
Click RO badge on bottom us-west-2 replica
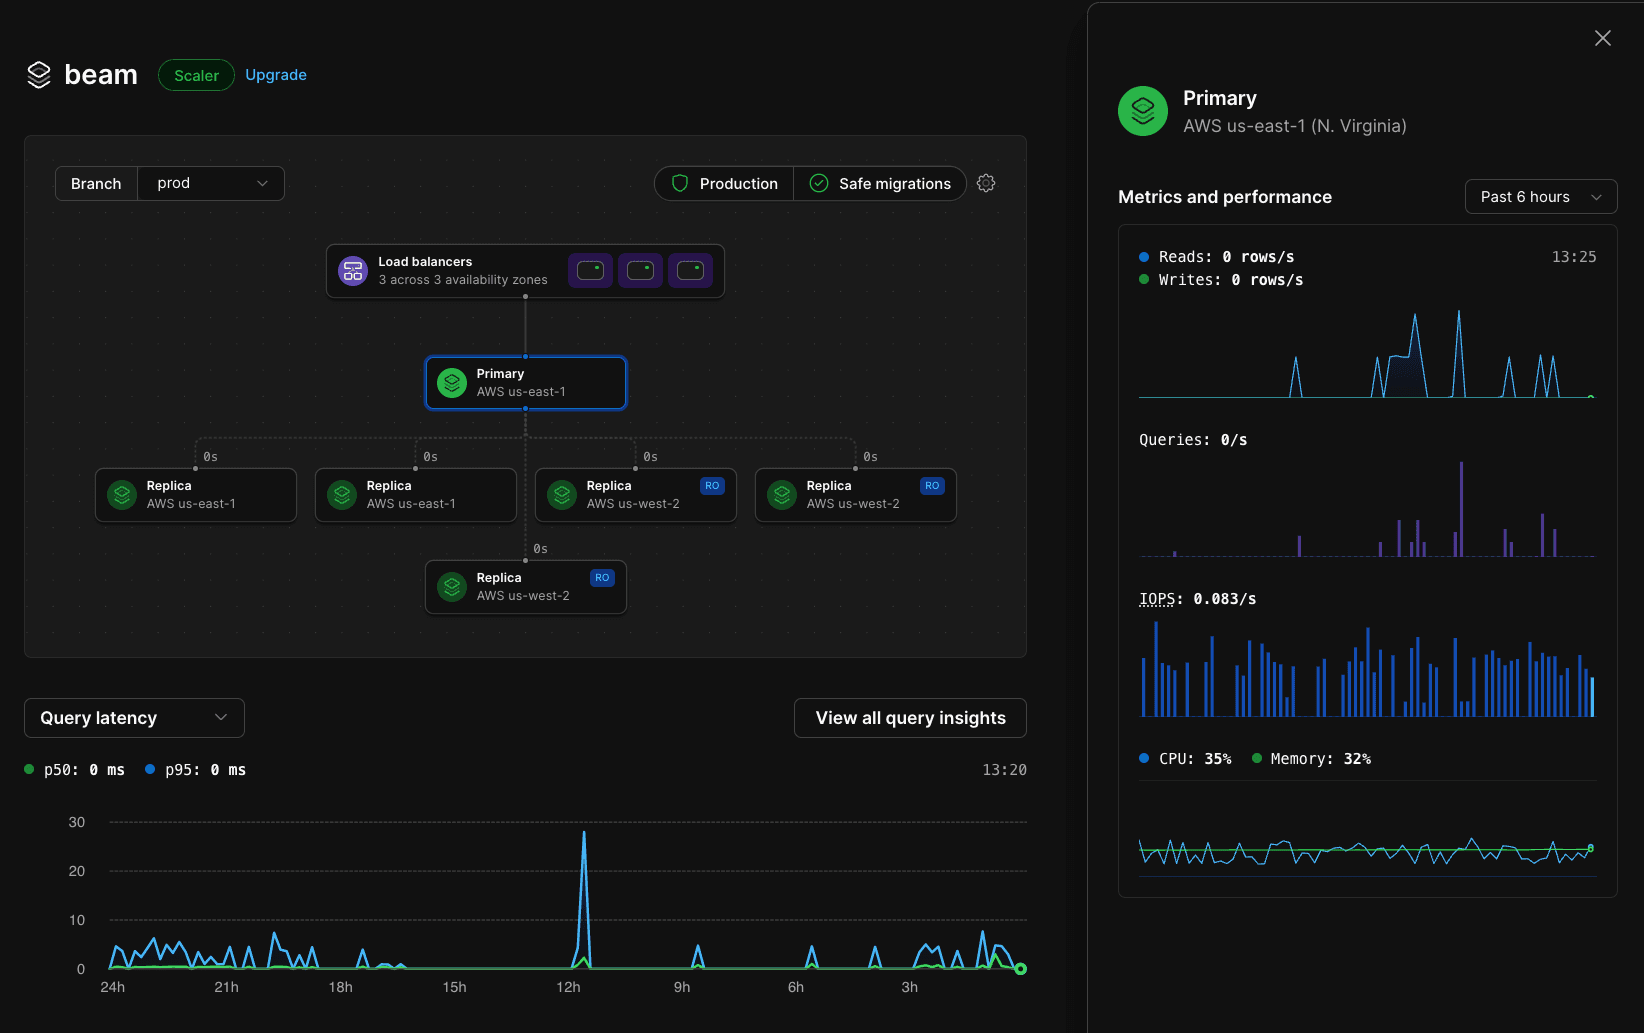tap(602, 578)
